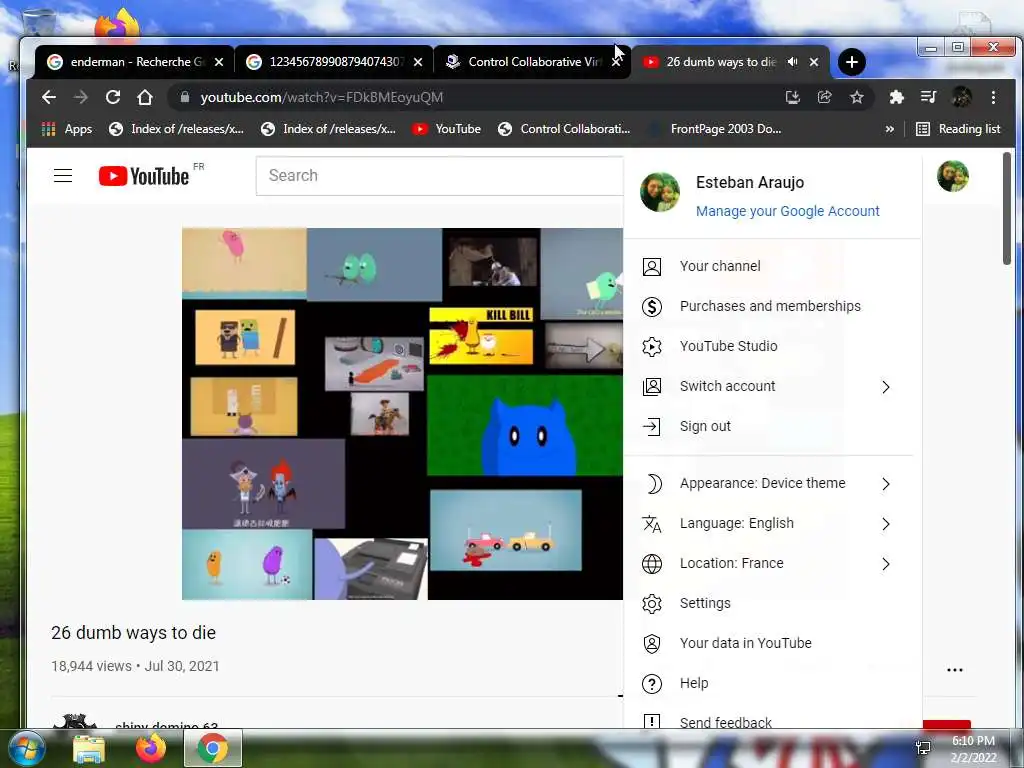The image size is (1024, 768).
Task: Open the first Index of /releases bookmark
Action: coord(176,129)
